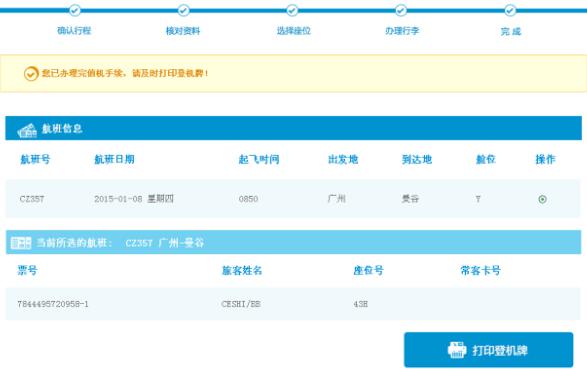Screen dimensions: 587x371
Task: Click the 航班号 column header
Action: 35,159
